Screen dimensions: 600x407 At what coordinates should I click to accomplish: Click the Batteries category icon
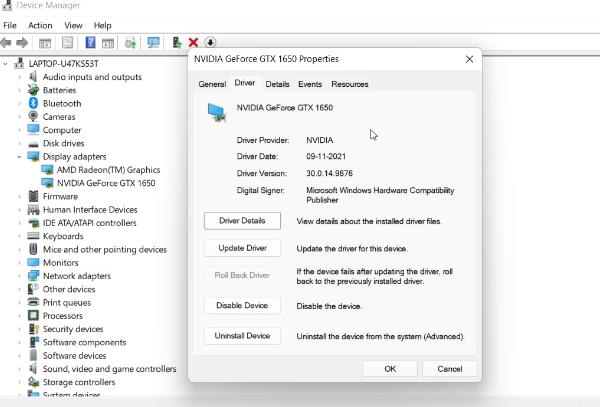[33, 90]
